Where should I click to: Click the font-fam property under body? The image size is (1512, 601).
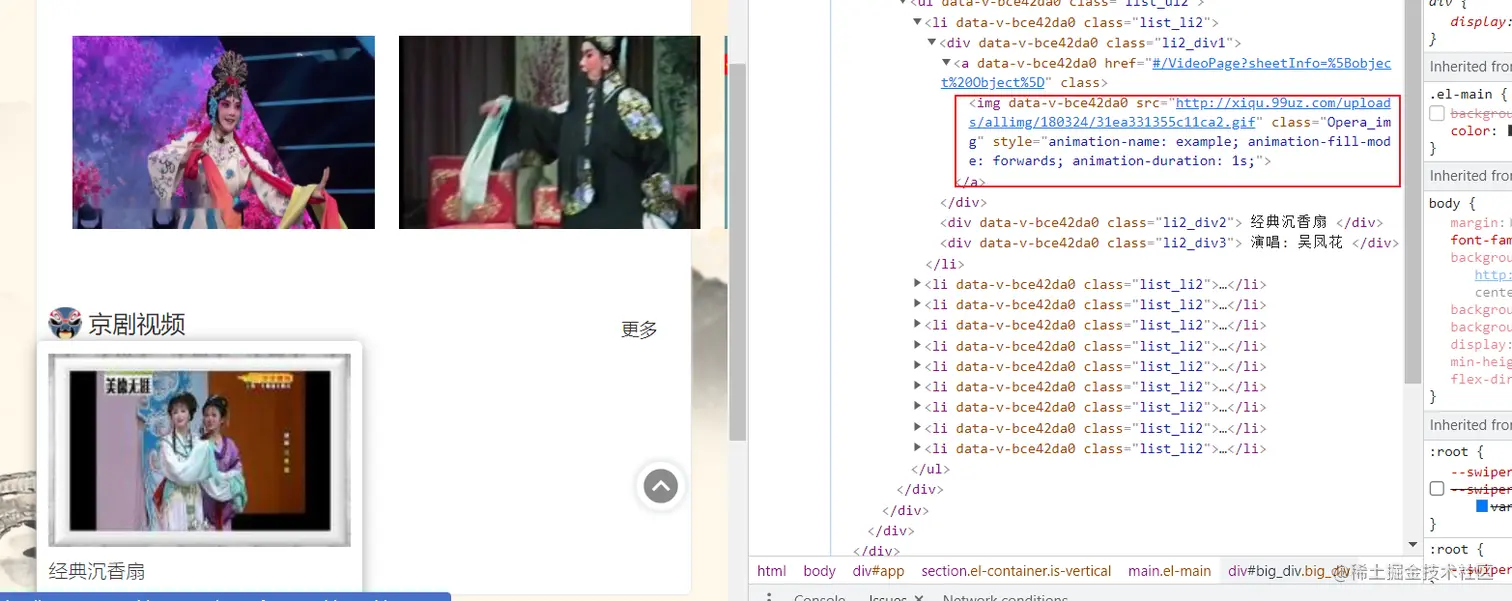[1481, 240]
